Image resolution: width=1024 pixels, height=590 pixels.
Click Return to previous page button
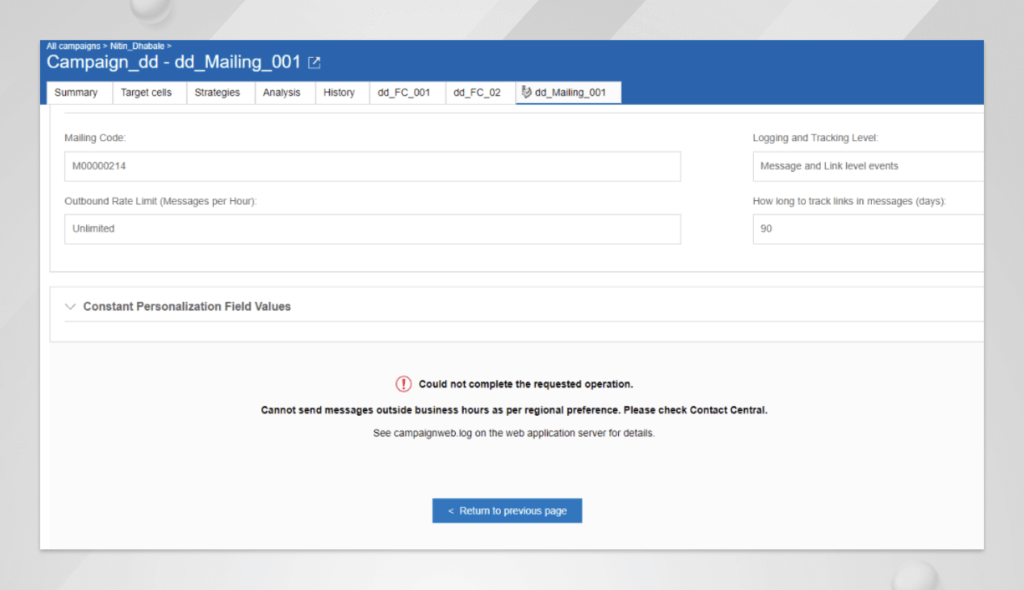[x=506, y=510]
